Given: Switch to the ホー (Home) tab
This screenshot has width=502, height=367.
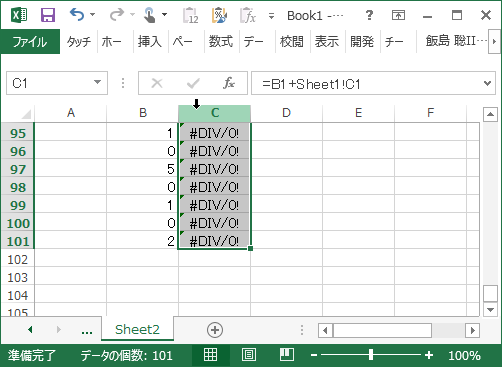Looking at the screenshot, I should click(111, 42).
